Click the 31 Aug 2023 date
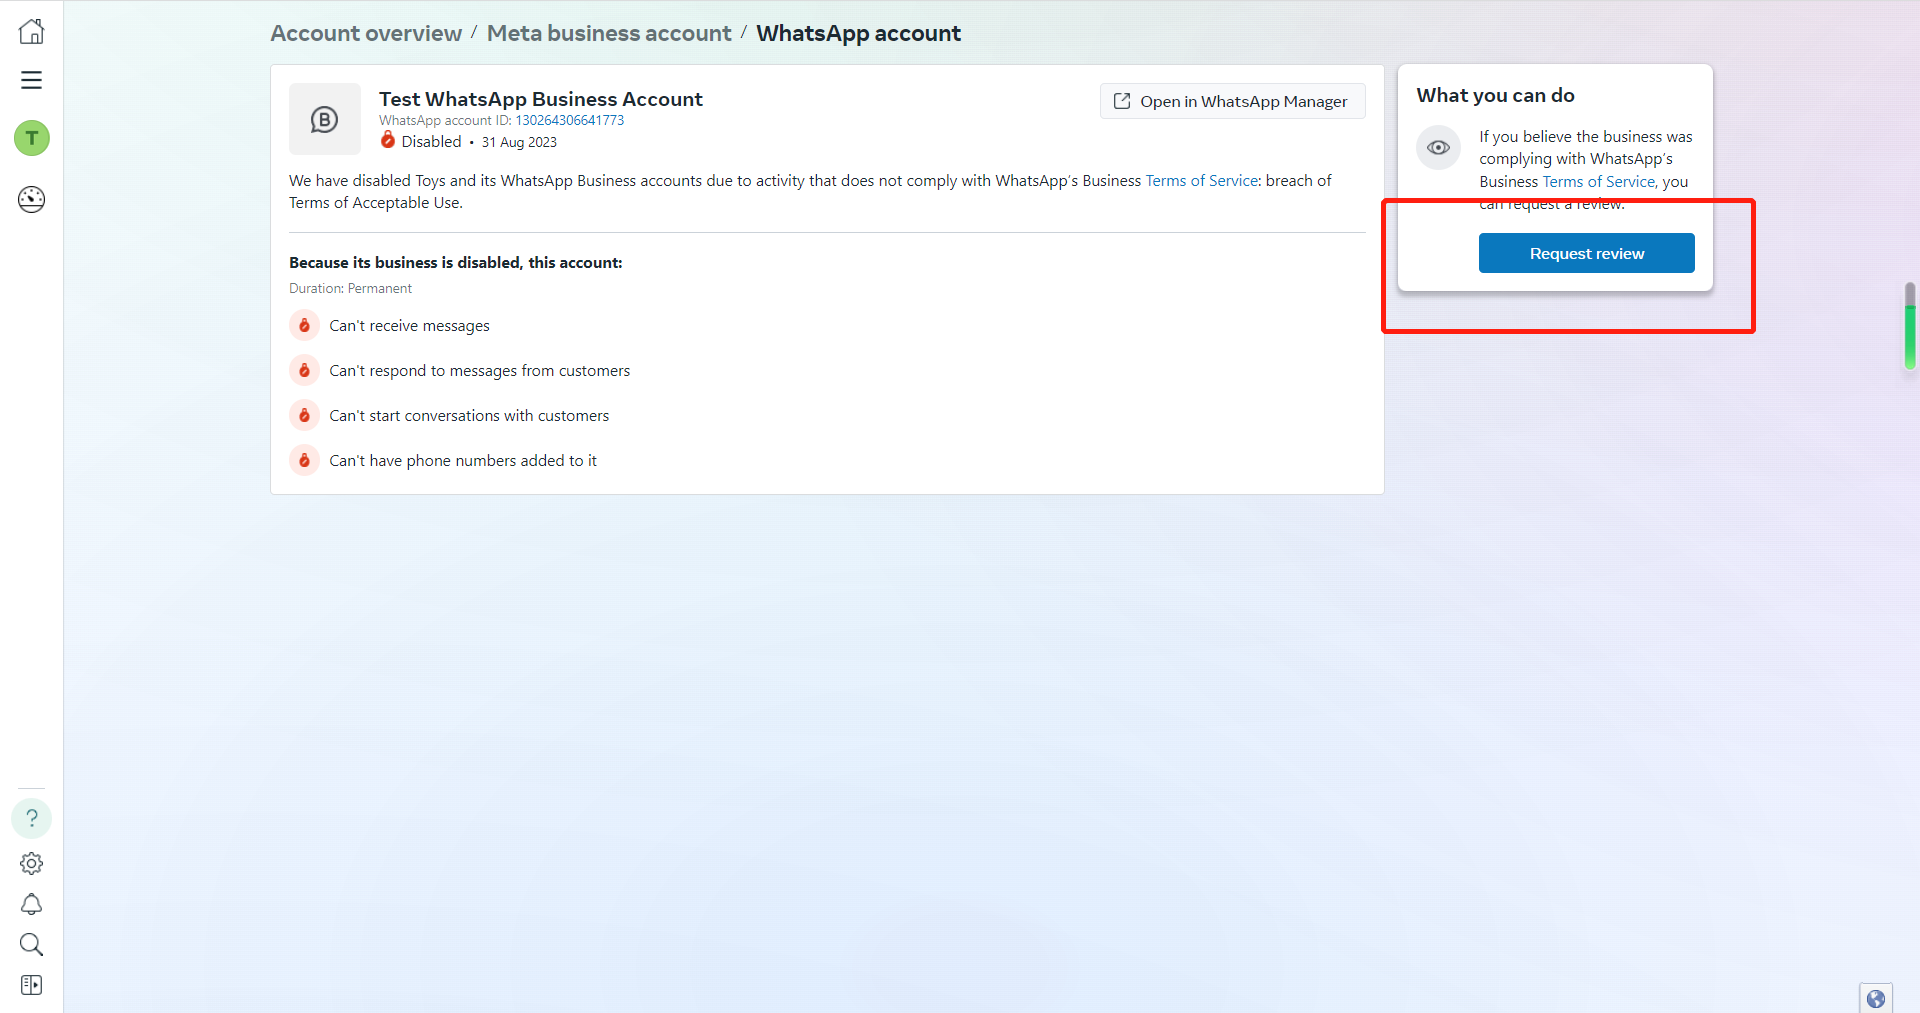The height and width of the screenshot is (1013, 1920). pos(519,142)
